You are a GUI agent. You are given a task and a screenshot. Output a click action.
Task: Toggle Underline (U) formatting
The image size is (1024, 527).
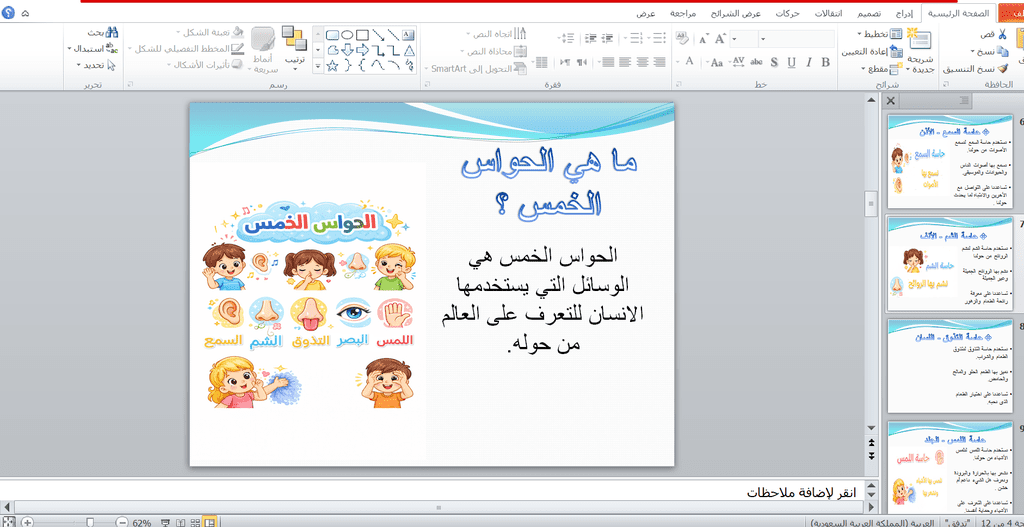click(792, 62)
